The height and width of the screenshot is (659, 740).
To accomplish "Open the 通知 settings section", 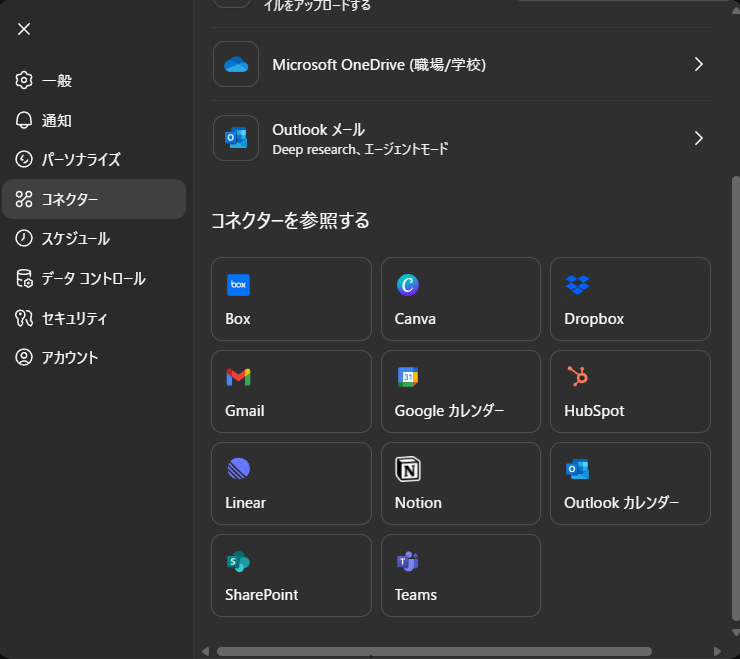I will 94,120.
